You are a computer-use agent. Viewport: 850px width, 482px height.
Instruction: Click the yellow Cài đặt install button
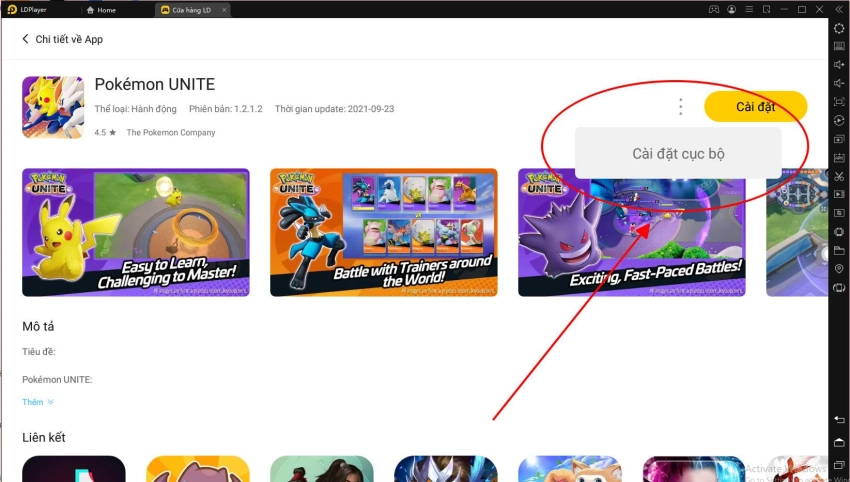756,106
